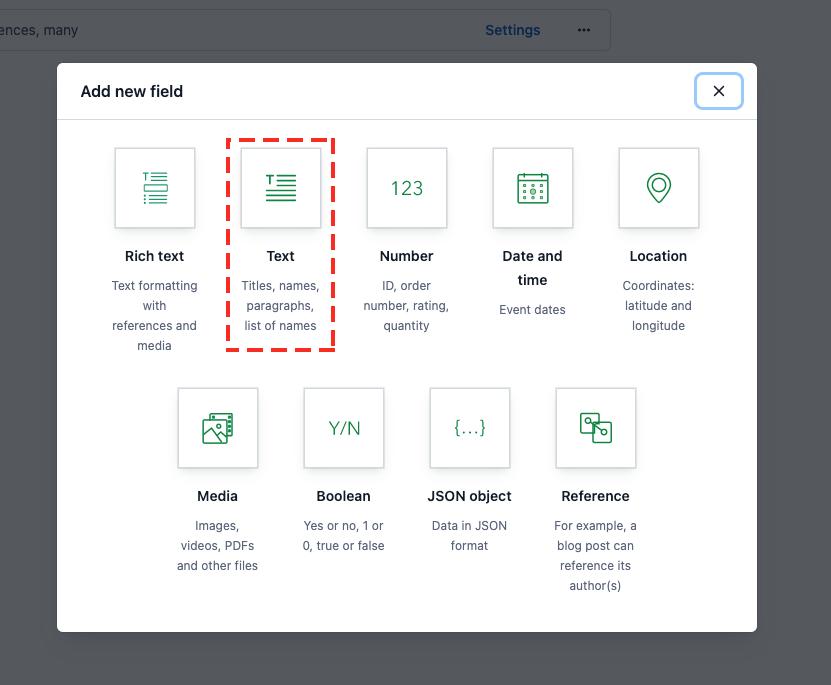Click the 'Add new field' heading
Viewport: 831px width, 685px height.
coord(131,91)
